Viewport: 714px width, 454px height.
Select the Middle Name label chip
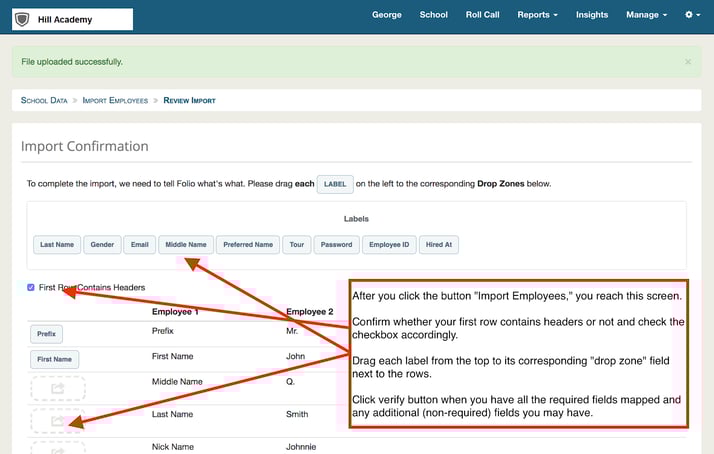186,245
